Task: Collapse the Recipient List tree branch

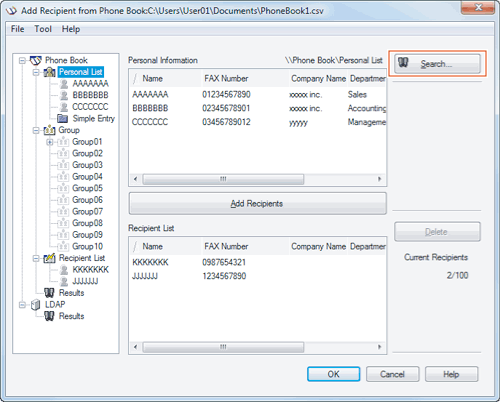Action: click(36, 258)
